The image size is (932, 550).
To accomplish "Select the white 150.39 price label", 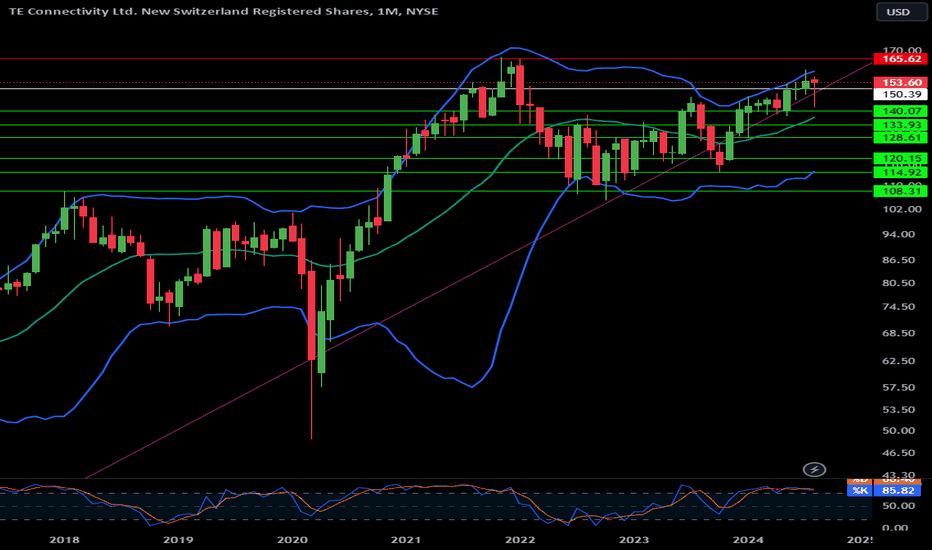I will (900, 95).
